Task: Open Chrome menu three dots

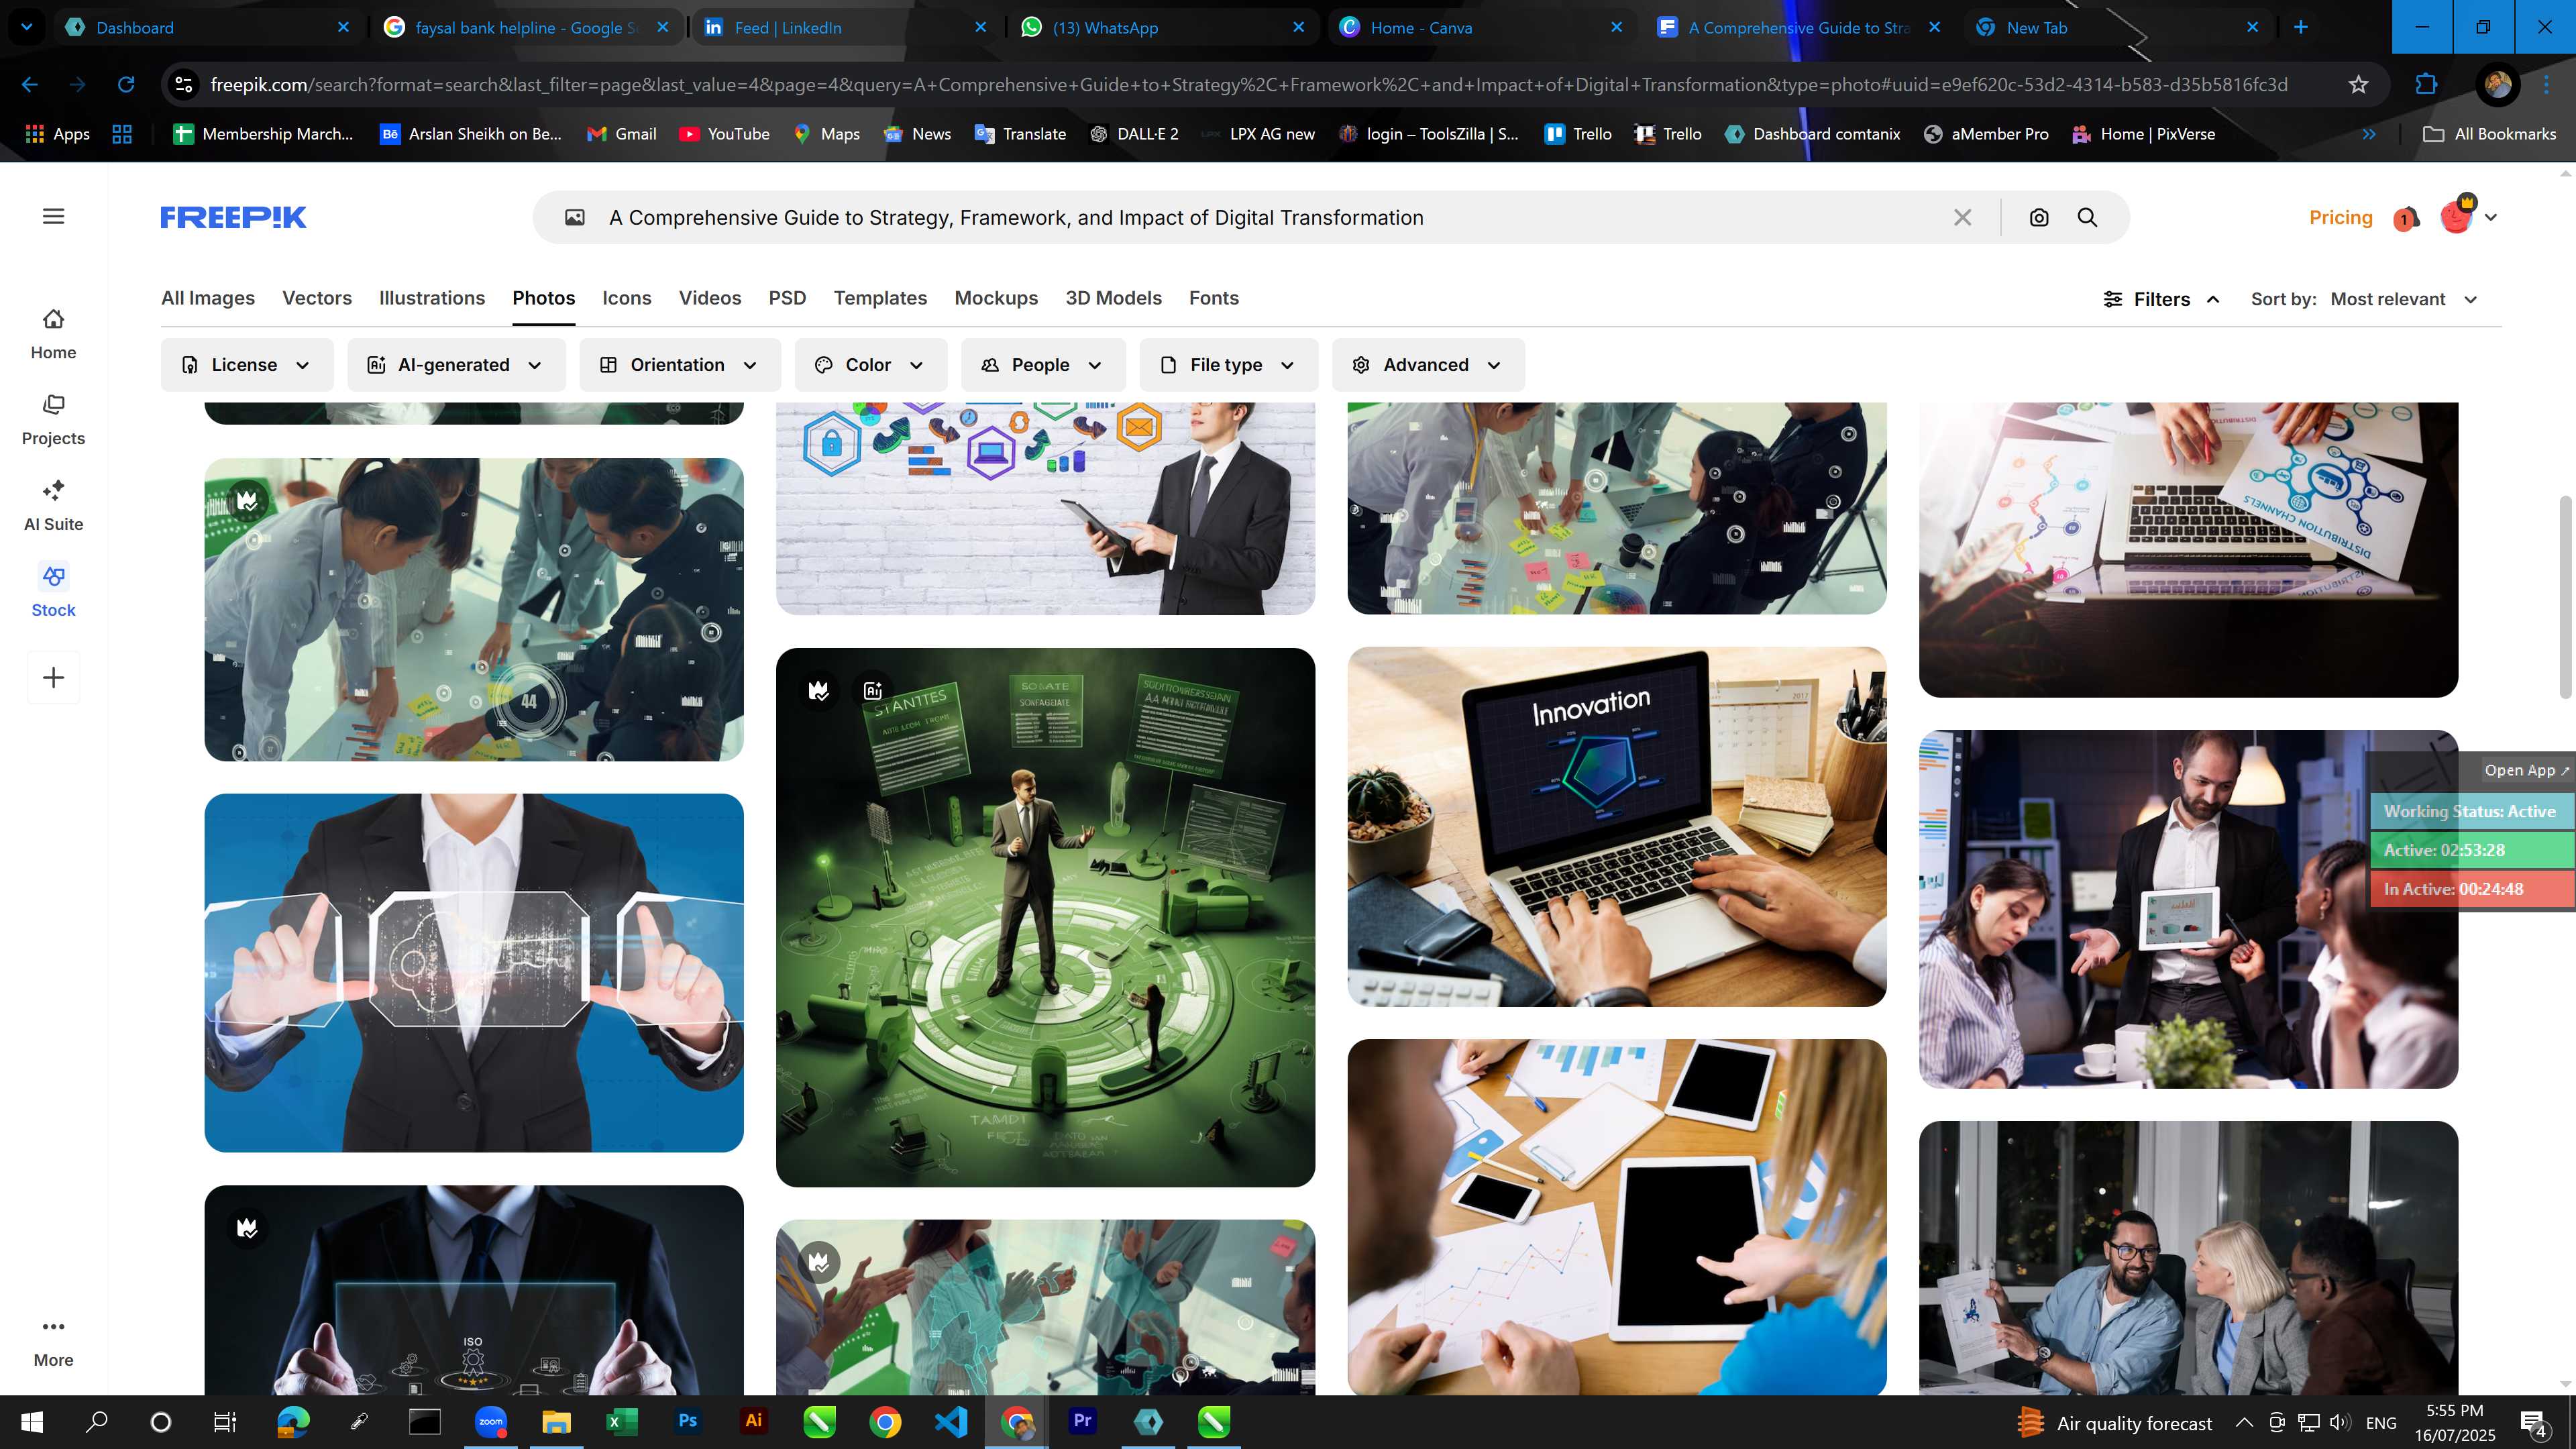Action: coord(2547,85)
